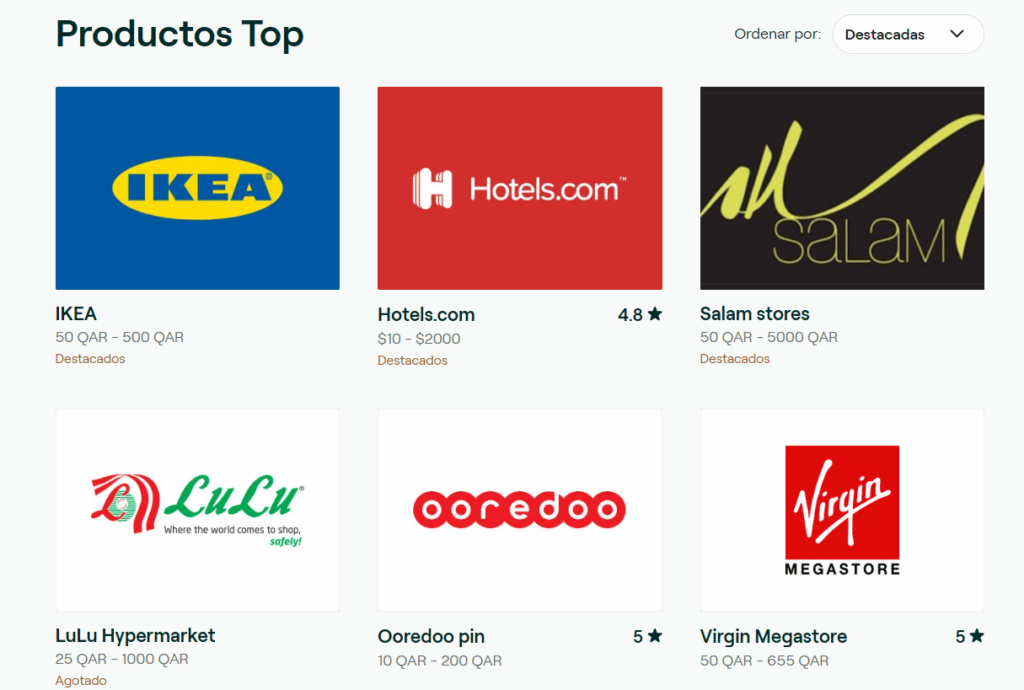Open the Virgin Megastore logo tile

pos(842,510)
